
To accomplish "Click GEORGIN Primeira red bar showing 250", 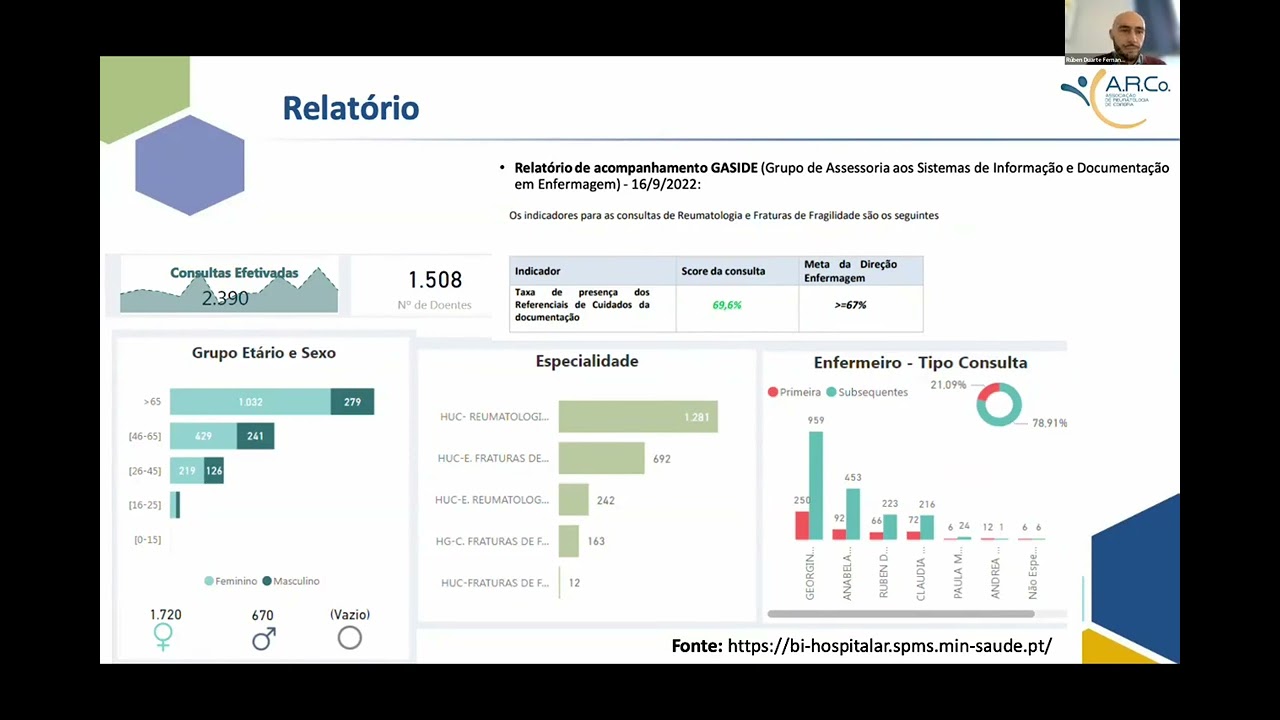I will click(802, 526).
